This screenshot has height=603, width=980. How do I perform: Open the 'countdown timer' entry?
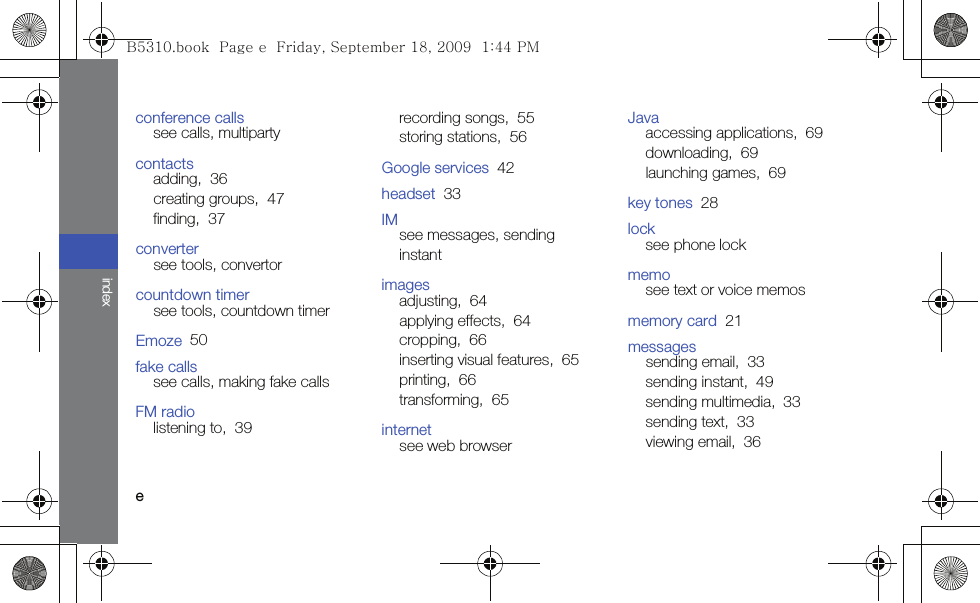click(x=192, y=294)
